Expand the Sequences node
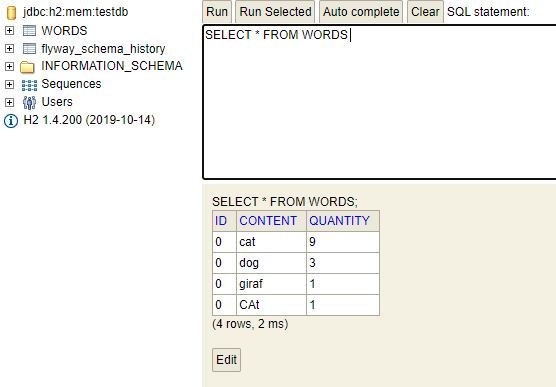 pos(10,84)
